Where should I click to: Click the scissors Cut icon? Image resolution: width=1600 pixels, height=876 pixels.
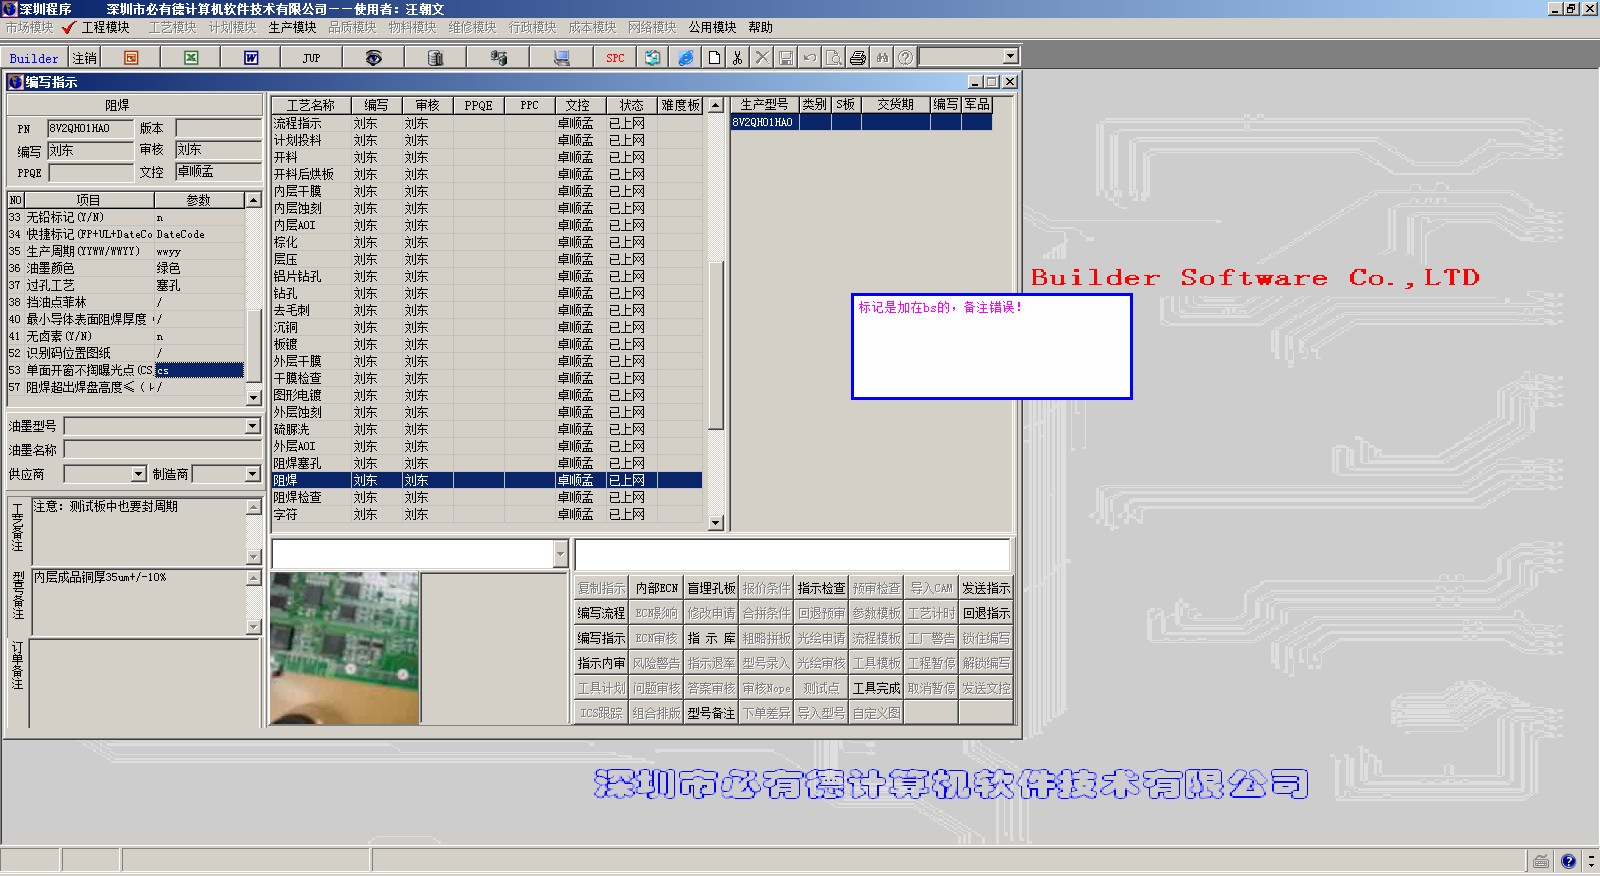738,58
